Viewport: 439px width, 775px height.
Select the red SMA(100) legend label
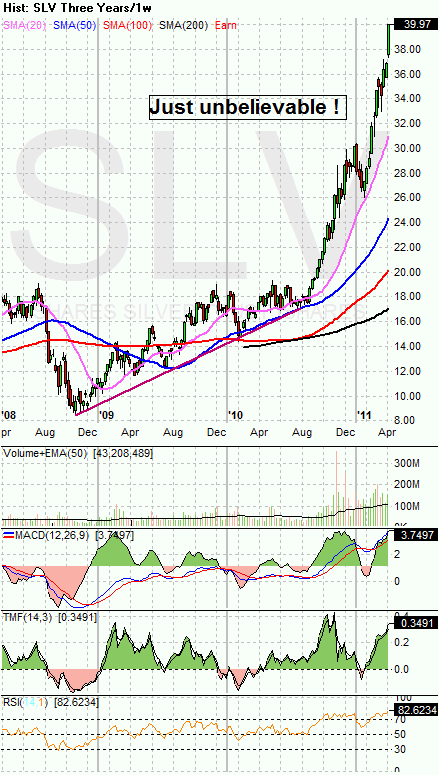point(126,25)
